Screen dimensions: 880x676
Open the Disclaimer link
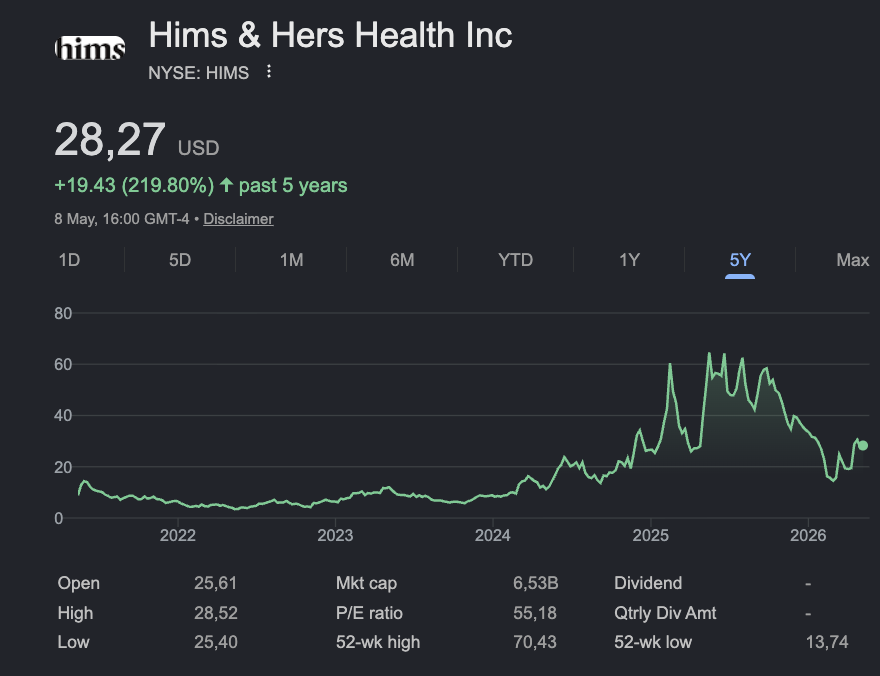238,219
